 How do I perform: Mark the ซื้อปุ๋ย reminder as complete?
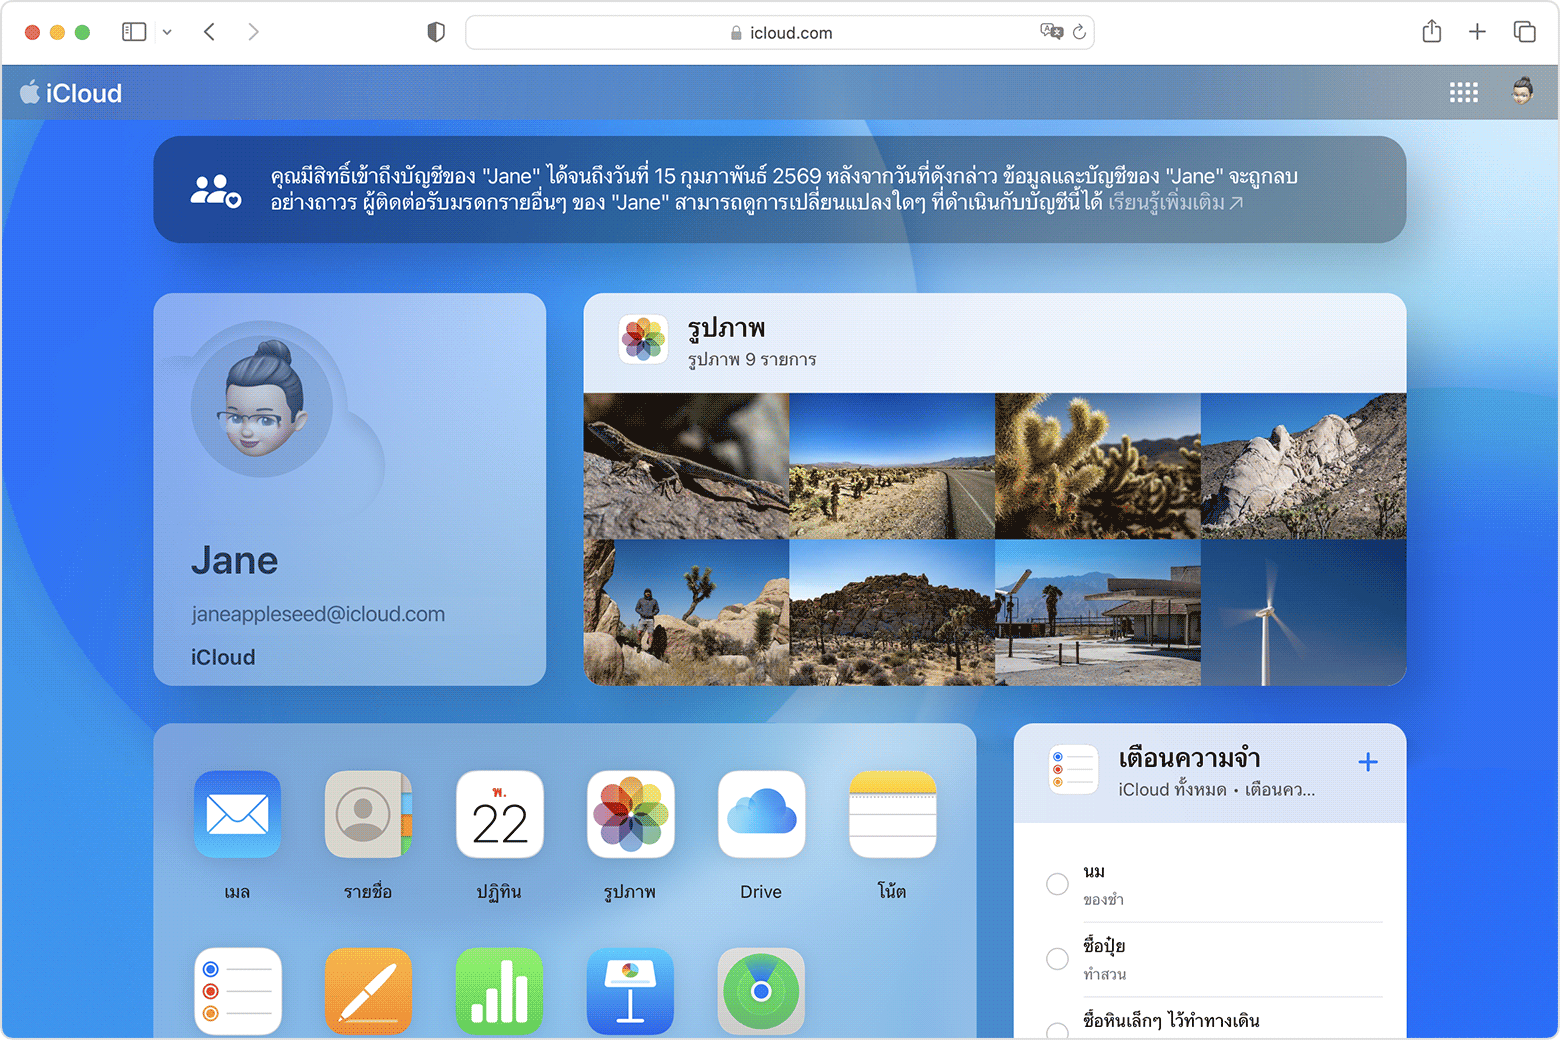[1057, 958]
